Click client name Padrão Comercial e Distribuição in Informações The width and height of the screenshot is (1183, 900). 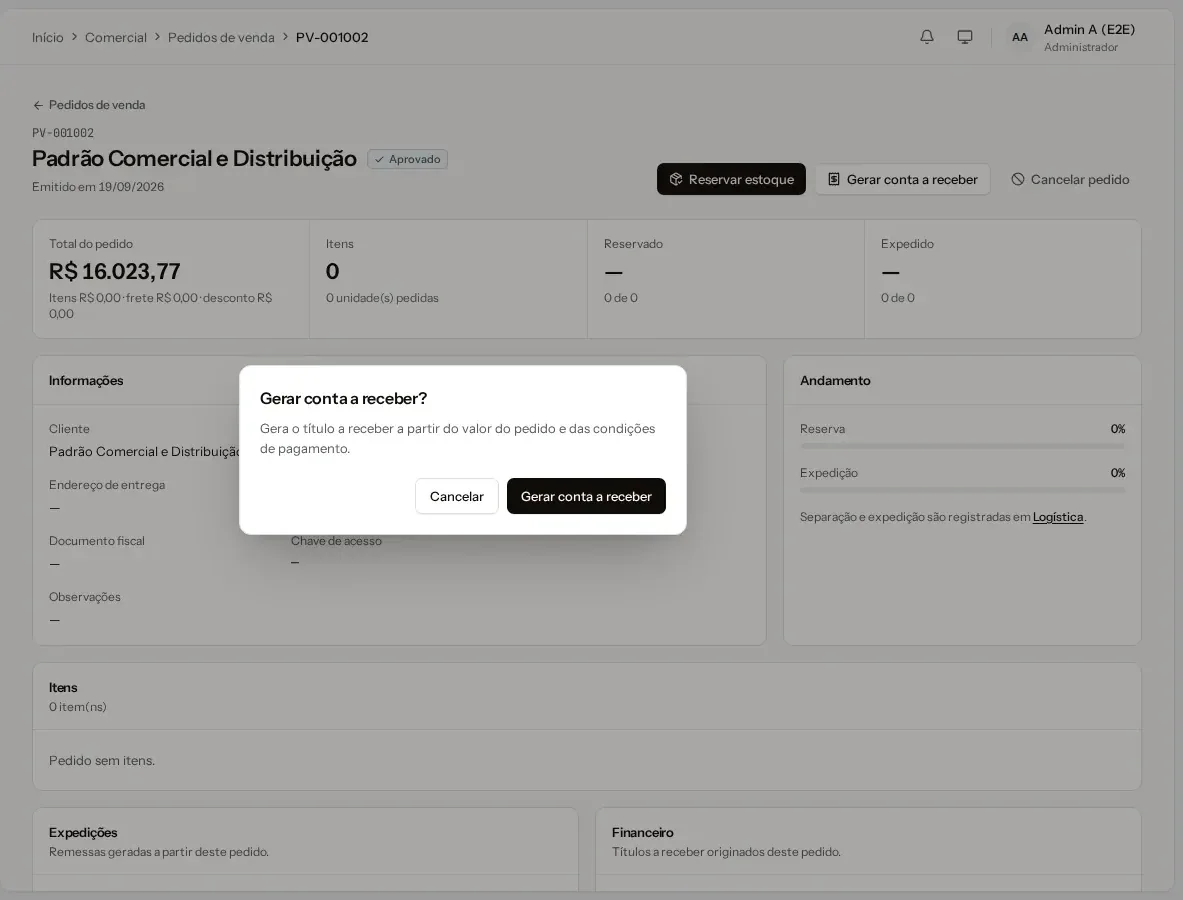click(144, 451)
